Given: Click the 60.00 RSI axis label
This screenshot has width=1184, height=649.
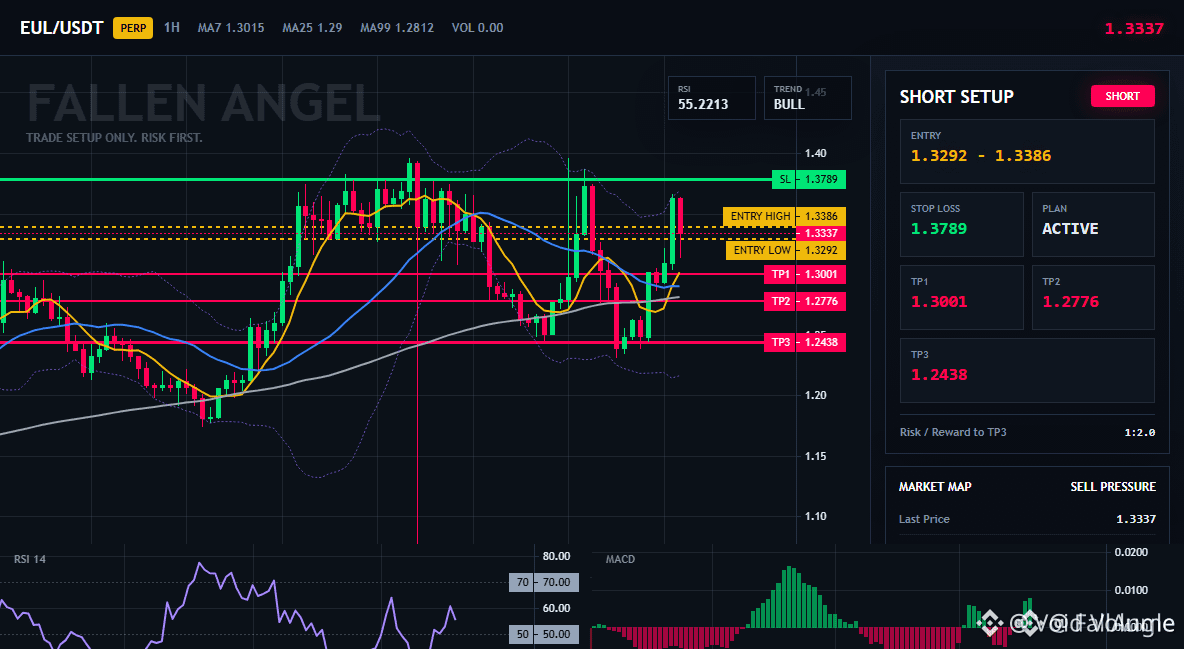Looking at the screenshot, I should (557, 608).
